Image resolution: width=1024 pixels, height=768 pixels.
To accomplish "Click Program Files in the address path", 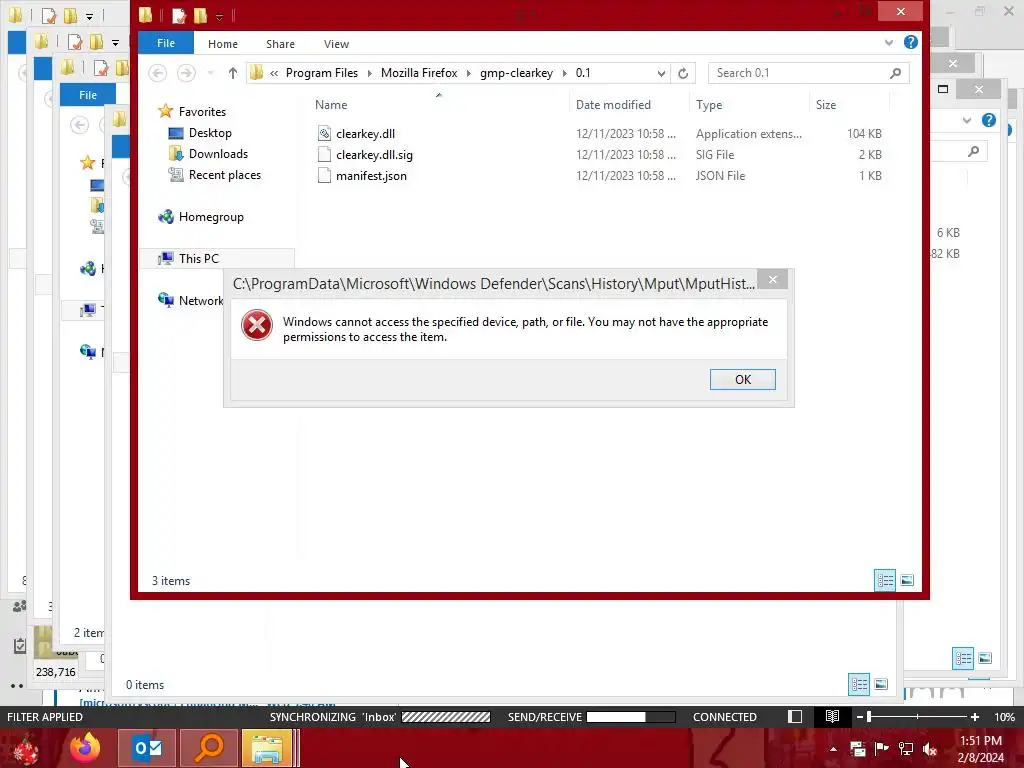I will click(x=322, y=73).
